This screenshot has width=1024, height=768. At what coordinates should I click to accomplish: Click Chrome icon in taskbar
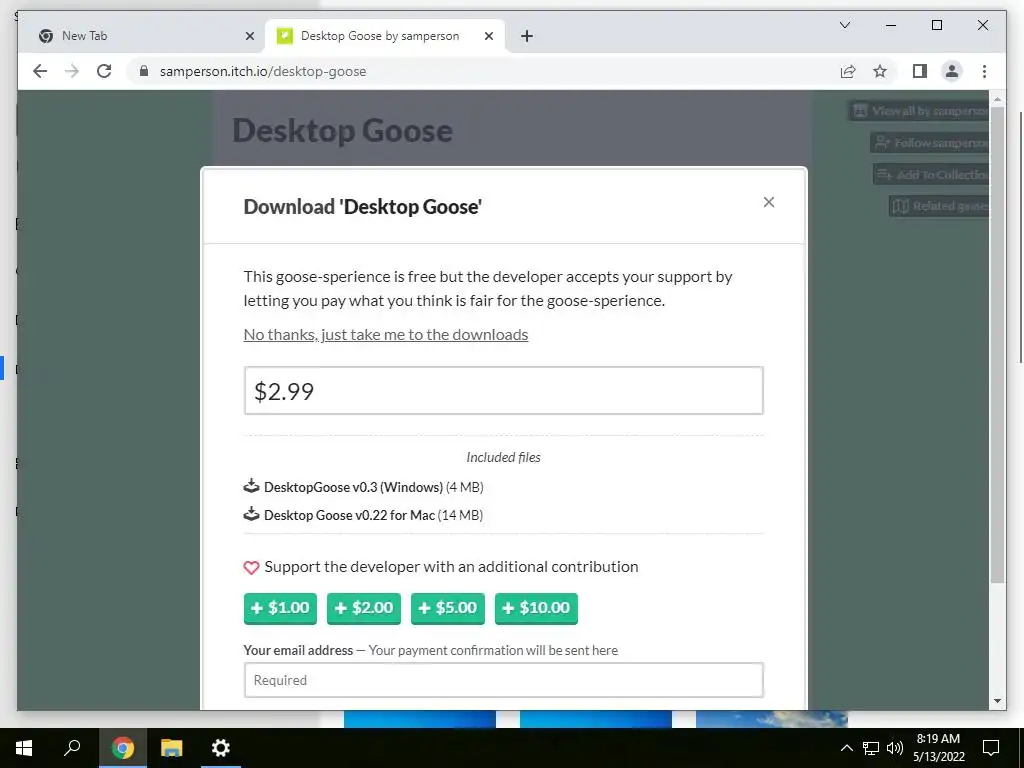click(x=123, y=748)
